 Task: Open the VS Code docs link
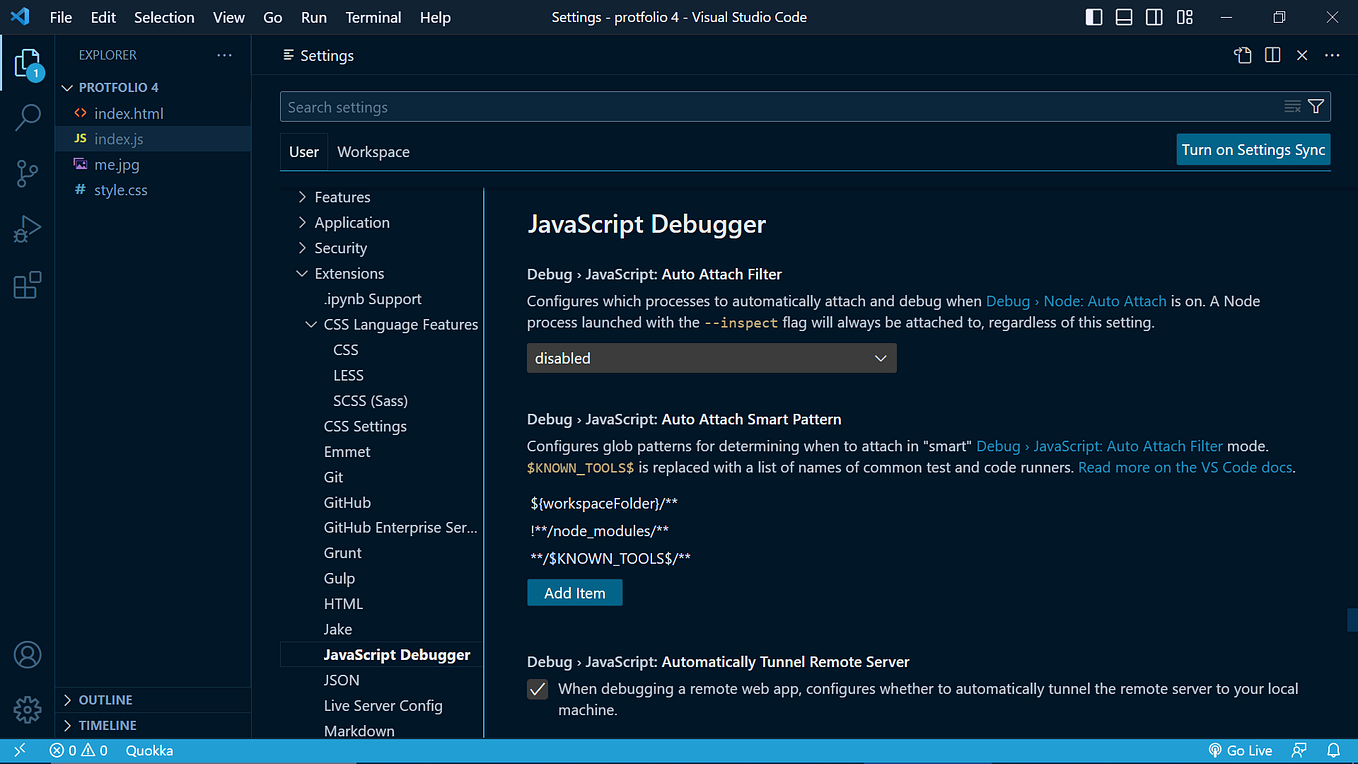(x=1184, y=466)
